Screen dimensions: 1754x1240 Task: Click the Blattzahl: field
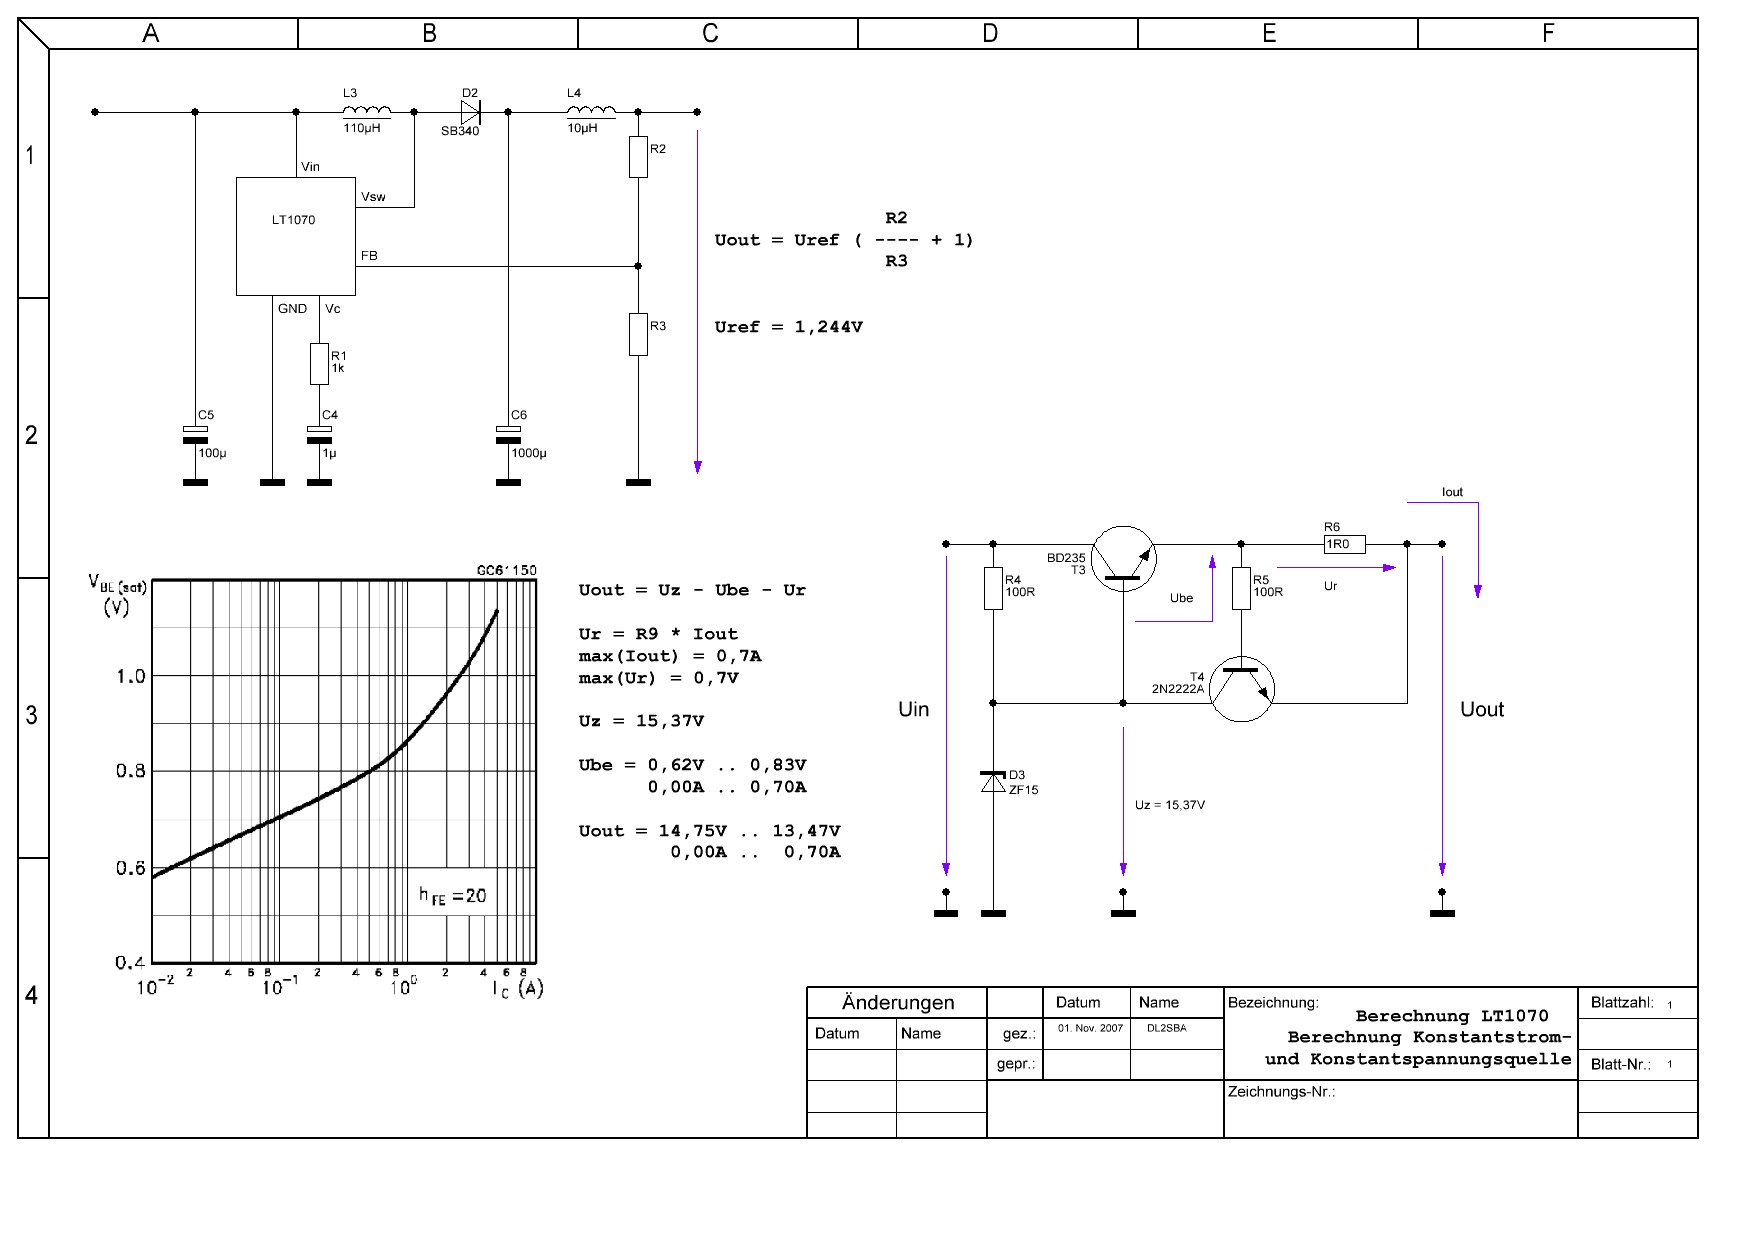[x=1622, y=1002]
